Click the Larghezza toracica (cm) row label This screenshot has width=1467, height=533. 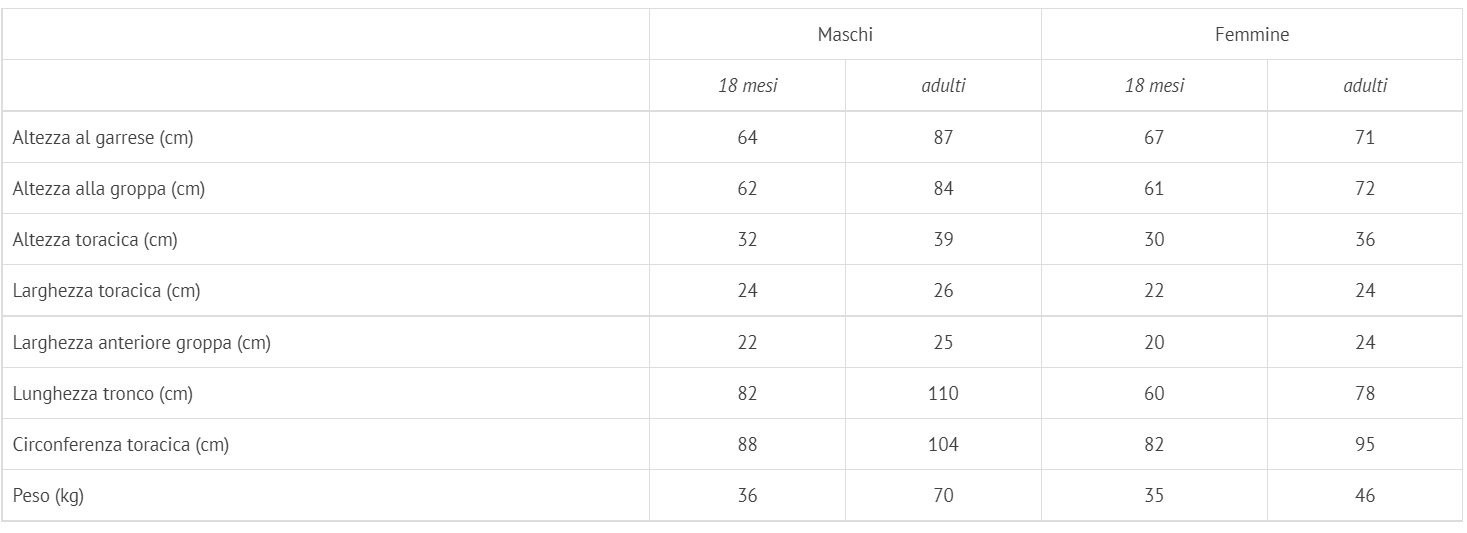107,291
